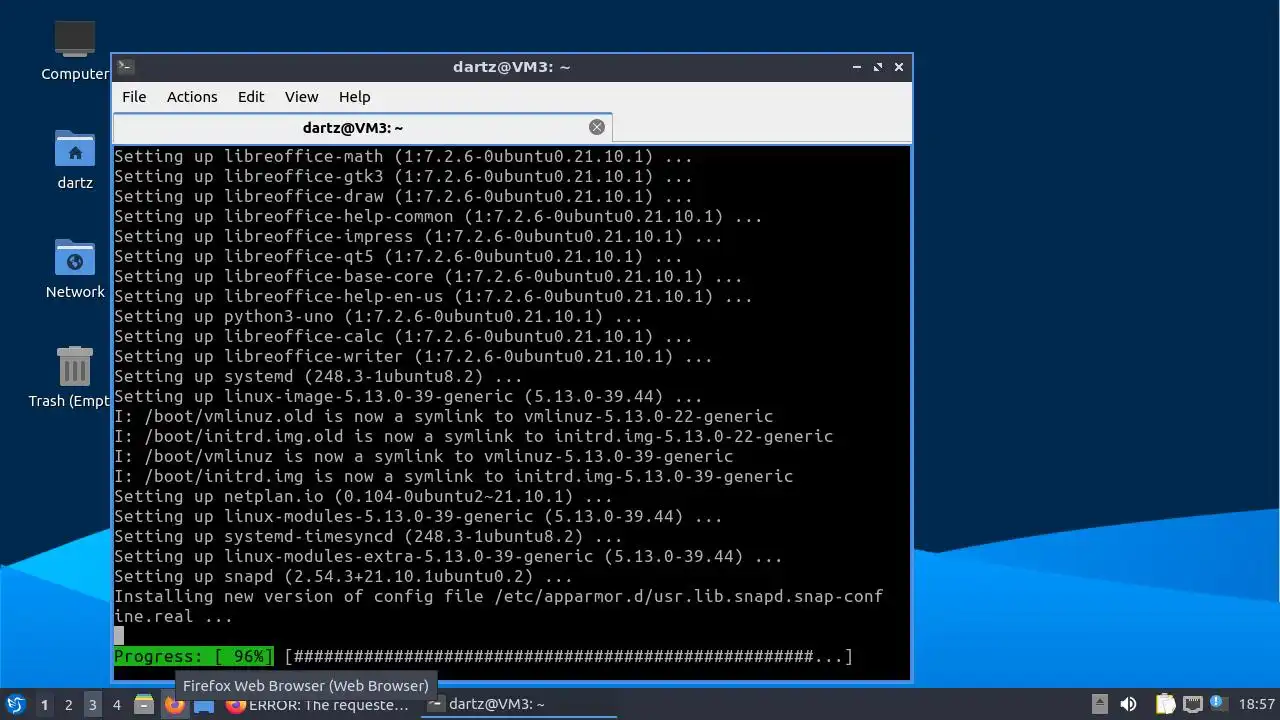Open the Computer desktop icon

(x=75, y=50)
